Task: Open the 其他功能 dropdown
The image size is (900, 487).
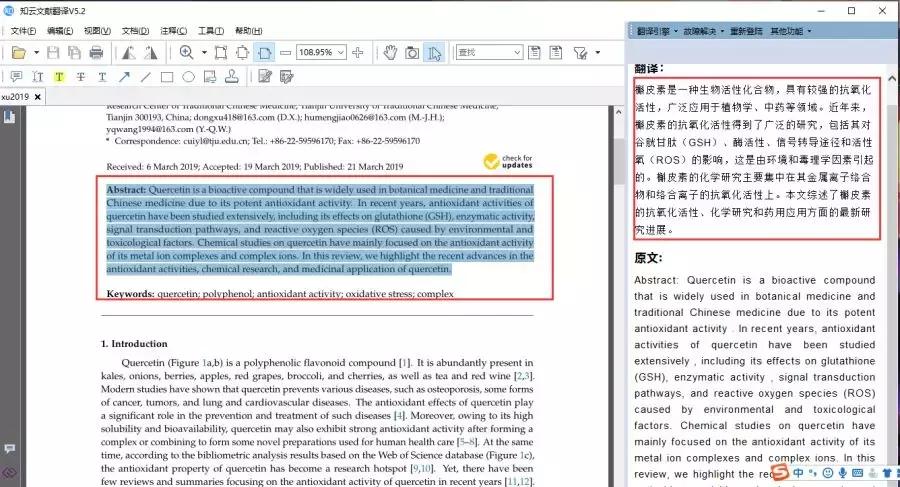Action: (x=790, y=31)
